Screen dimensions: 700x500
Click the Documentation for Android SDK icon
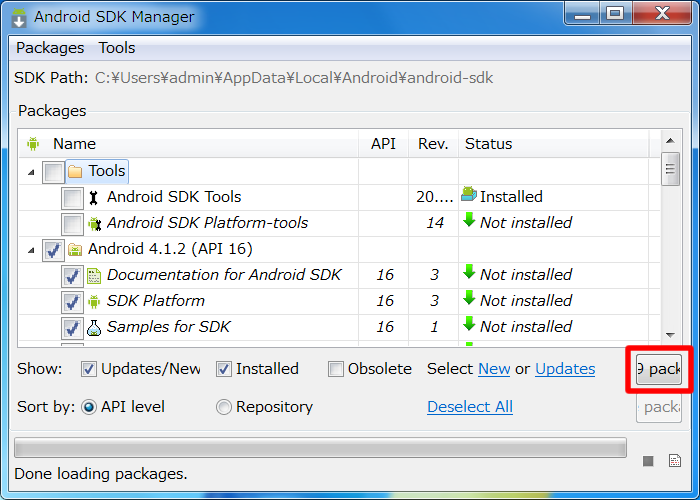(94, 276)
